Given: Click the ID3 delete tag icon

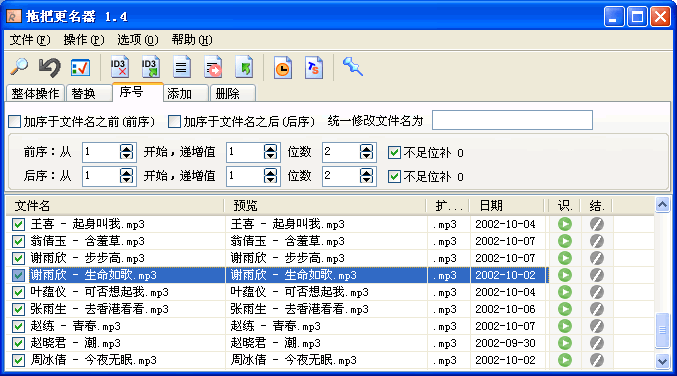Looking at the screenshot, I should coord(120,67).
